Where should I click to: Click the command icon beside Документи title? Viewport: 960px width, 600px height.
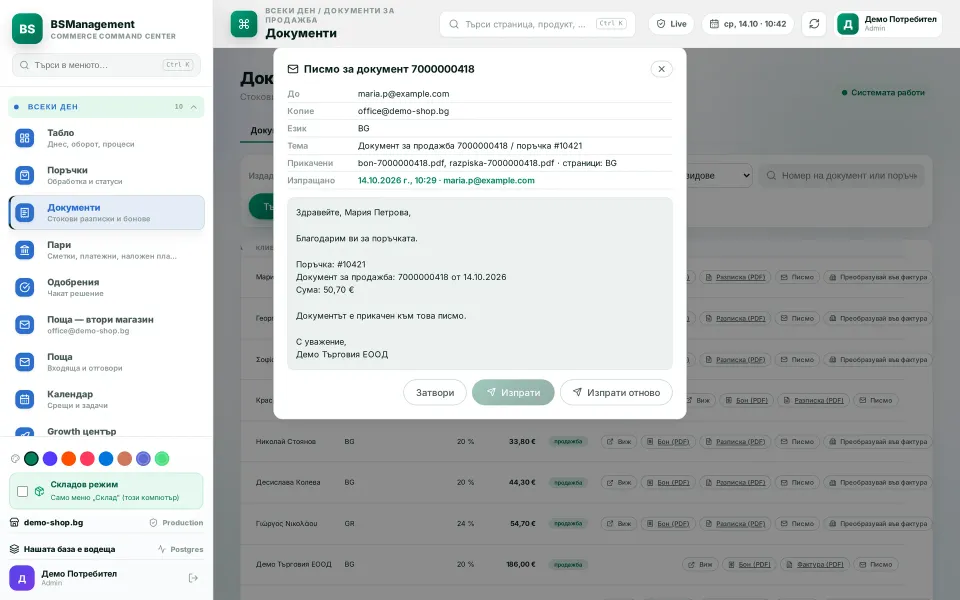tap(244, 24)
